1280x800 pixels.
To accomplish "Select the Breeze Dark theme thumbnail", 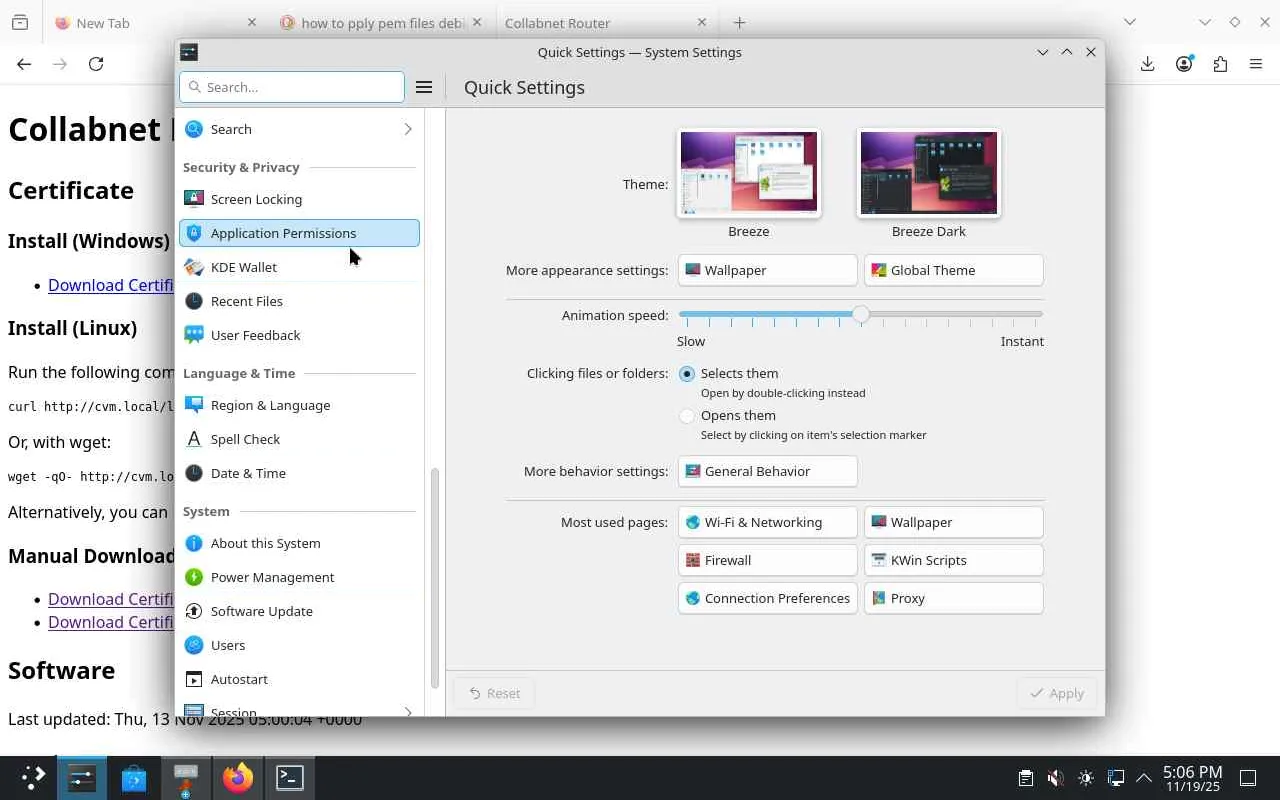I will (x=929, y=173).
